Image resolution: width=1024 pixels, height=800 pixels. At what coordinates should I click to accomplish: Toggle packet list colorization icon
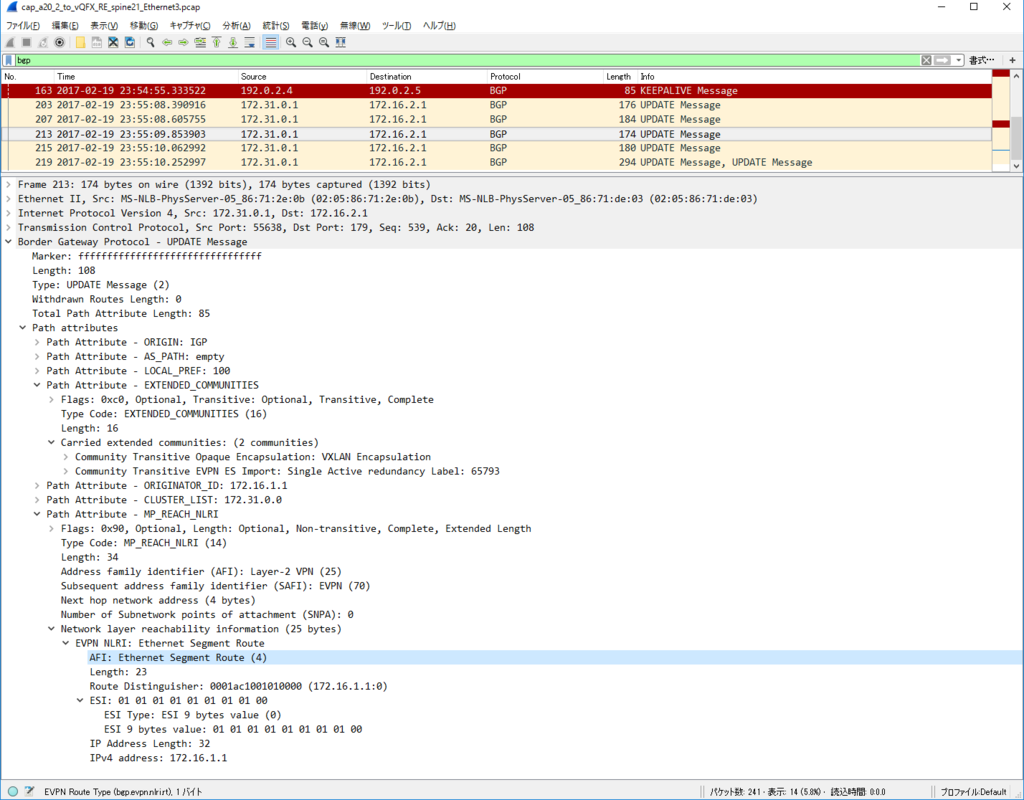270,42
